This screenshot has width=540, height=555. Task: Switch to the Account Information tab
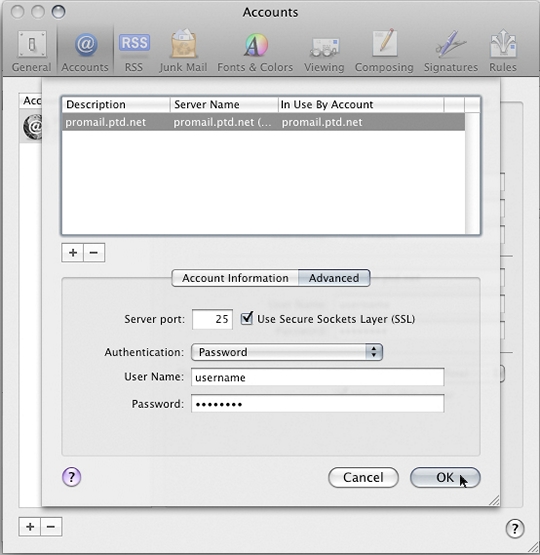[235, 278]
